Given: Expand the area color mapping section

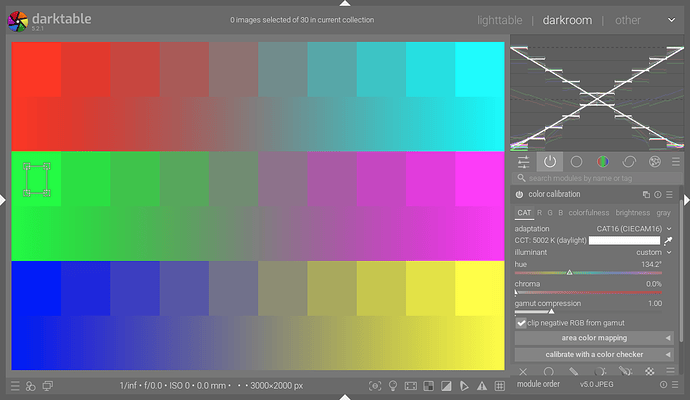Looking at the screenshot, I should (595, 338).
